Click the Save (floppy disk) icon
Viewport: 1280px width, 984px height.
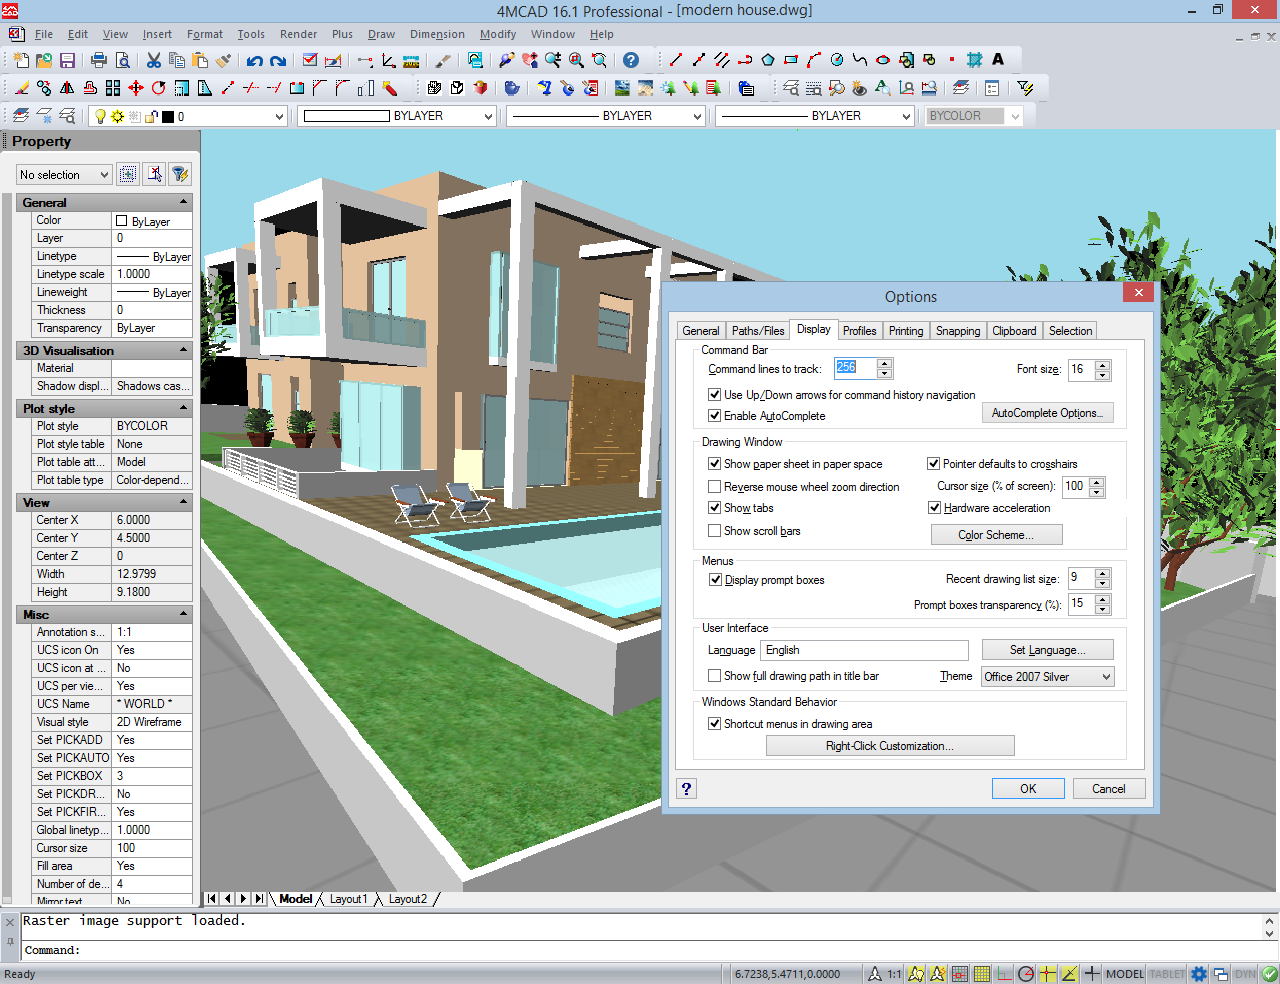click(x=67, y=60)
